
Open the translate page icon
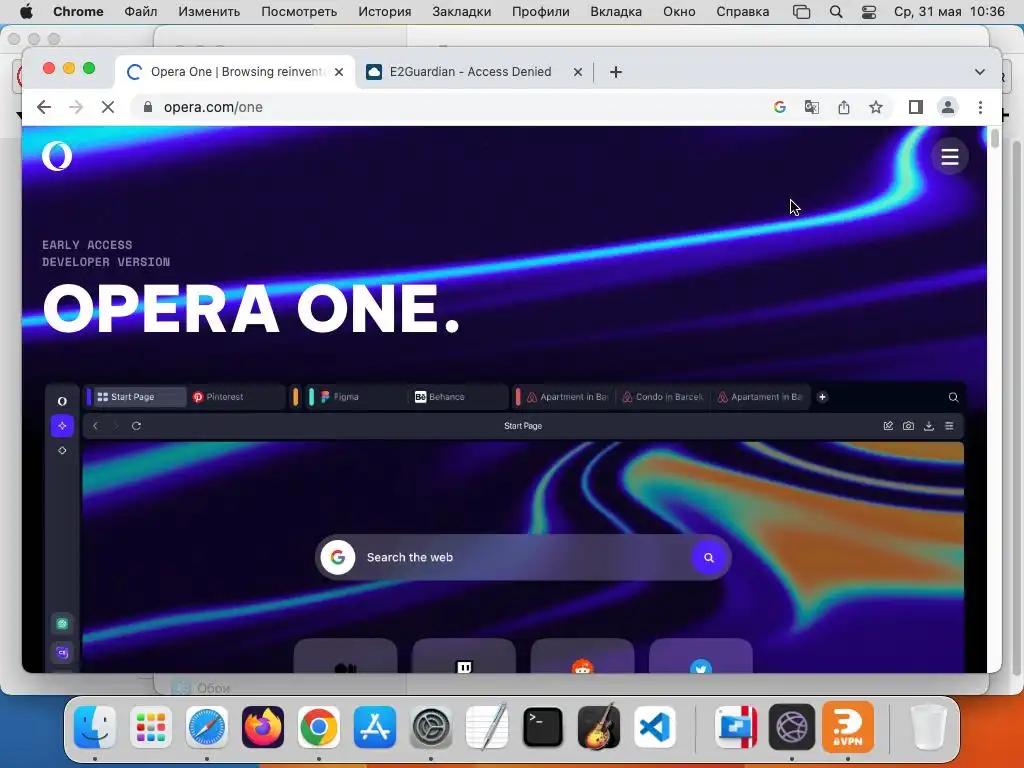tap(812, 107)
